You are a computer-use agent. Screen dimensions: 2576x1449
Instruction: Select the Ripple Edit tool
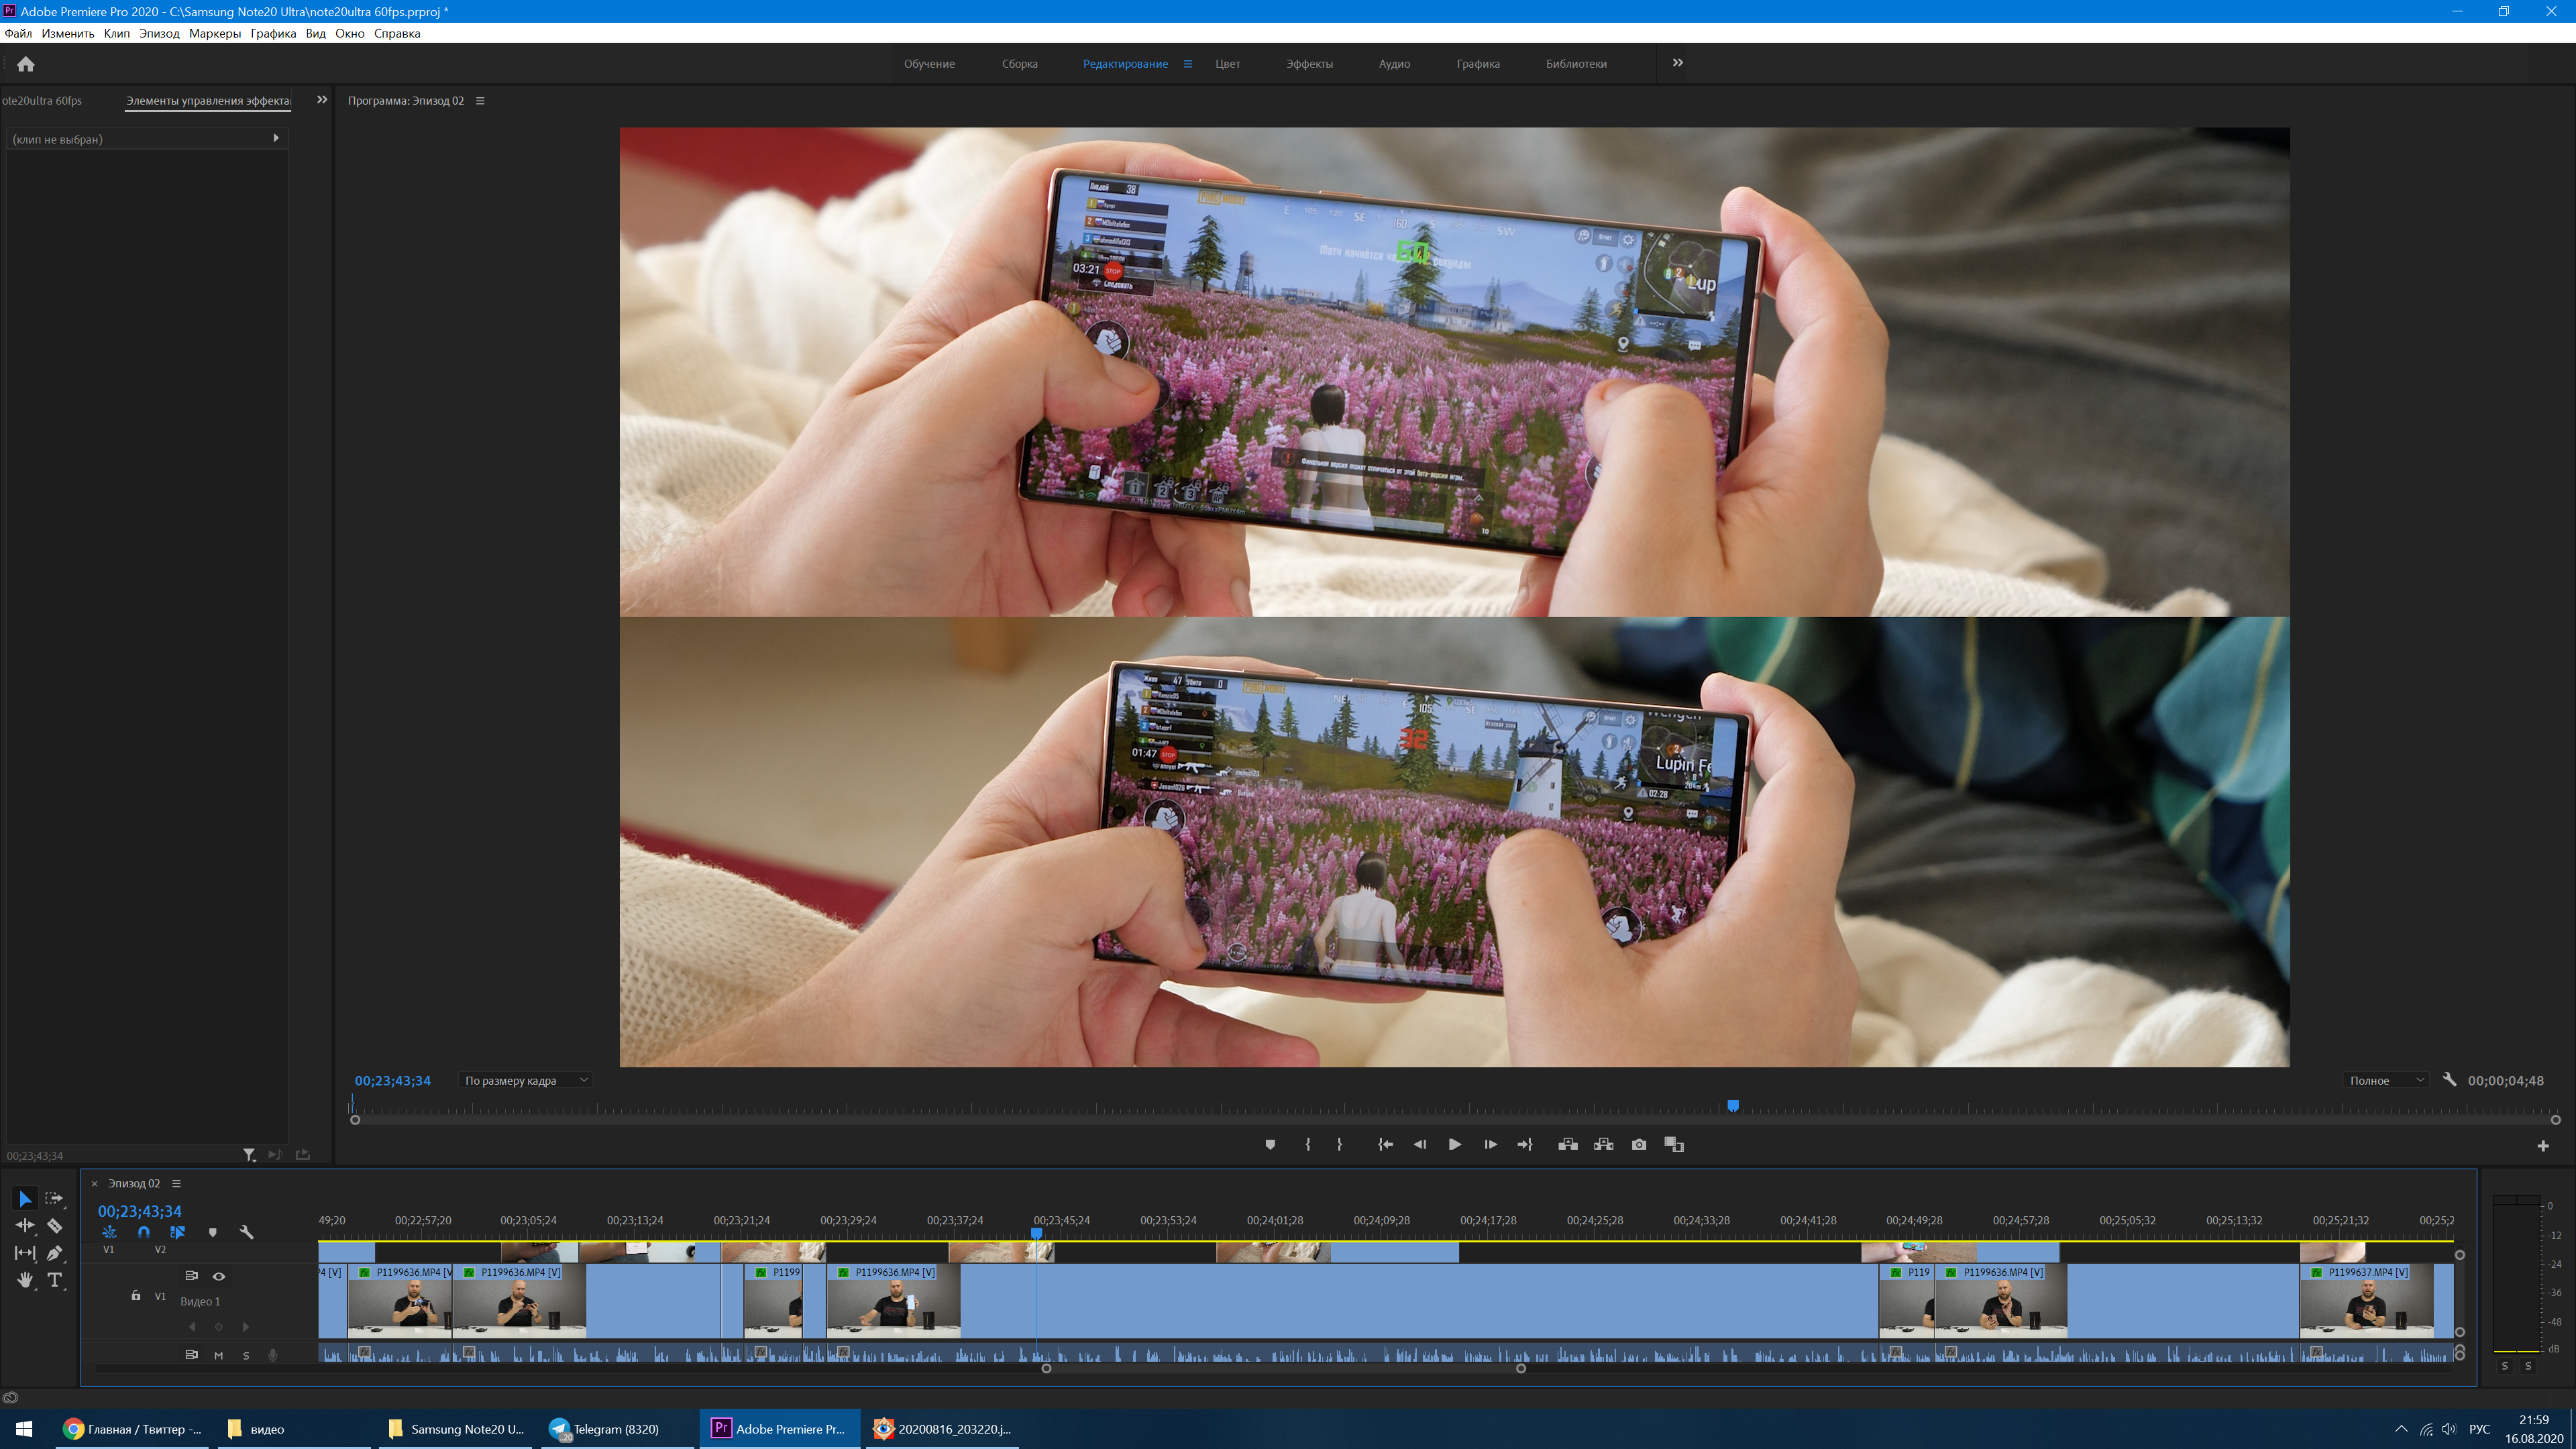click(x=25, y=1225)
